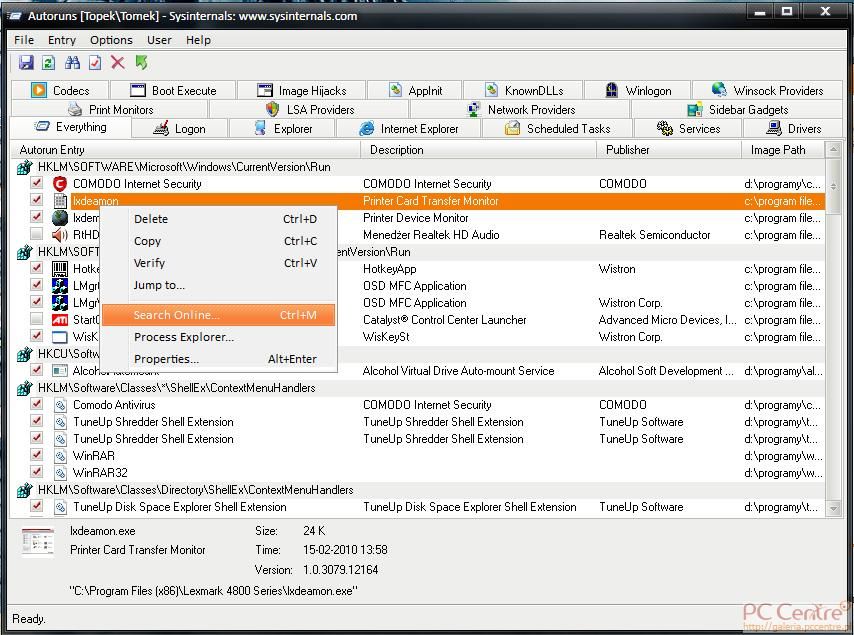This screenshot has height=635, width=854.
Task: Click the Properties toolbar icon with checkmark
Action: coord(95,63)
